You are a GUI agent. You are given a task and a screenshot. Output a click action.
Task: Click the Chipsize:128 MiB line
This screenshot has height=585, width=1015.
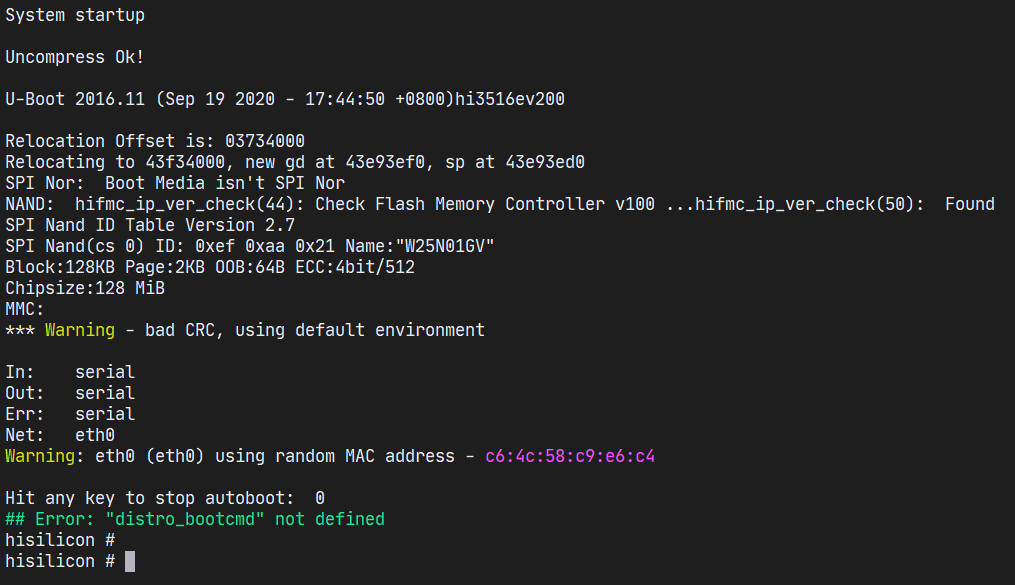[85, 288]
